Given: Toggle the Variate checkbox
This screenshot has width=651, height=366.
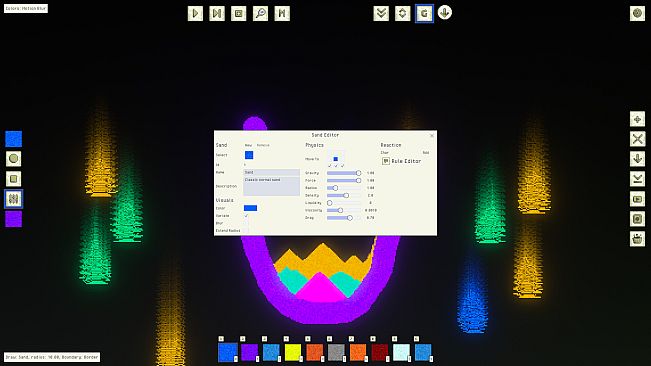Looking at the screenshot, I should [x=246, y=216].
